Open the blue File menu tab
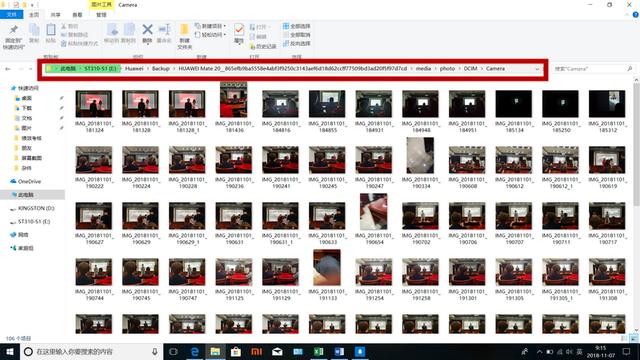The image size is (640, 360). point(11,14)
